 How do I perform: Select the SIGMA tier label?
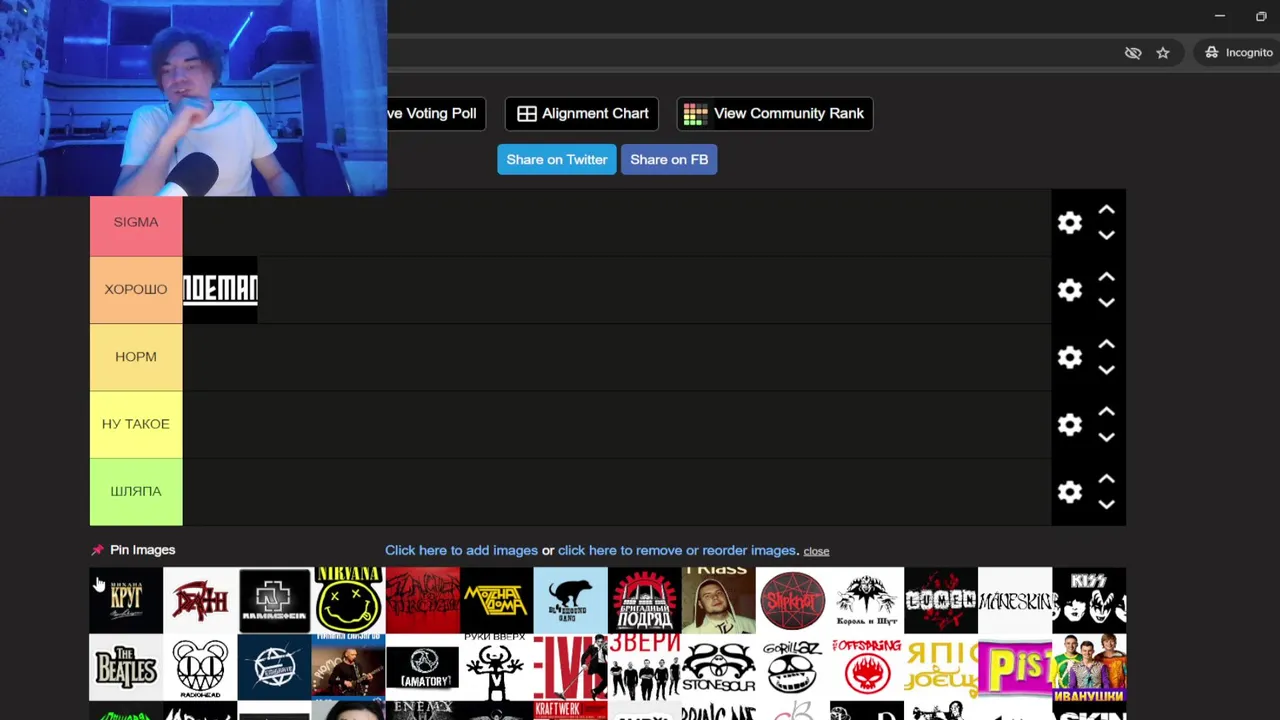pos(136,222)
